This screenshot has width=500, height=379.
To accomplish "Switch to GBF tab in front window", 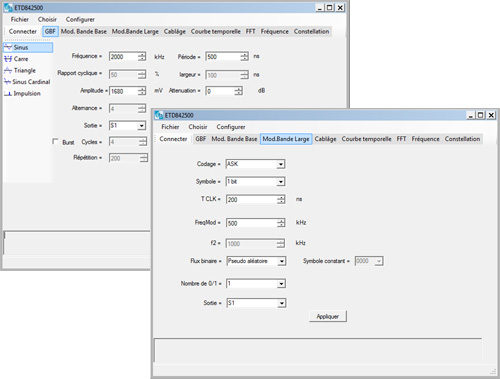I will click(x=200, y=139).
